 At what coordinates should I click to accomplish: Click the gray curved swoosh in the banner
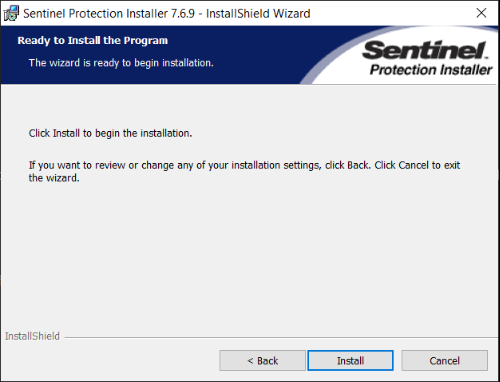click(x=322, y=65)
